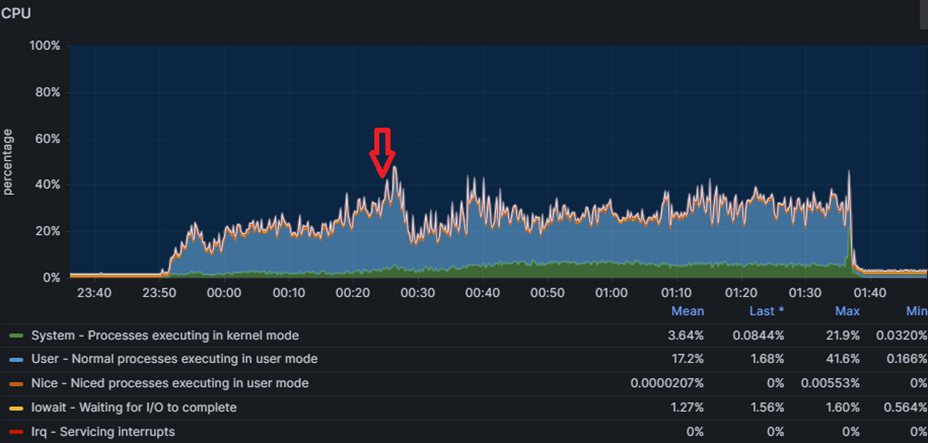Image resolution: width=928 pixels, height=443 pixels.
Task: Click the percentage axis title
Action: (x=8, y=162)
